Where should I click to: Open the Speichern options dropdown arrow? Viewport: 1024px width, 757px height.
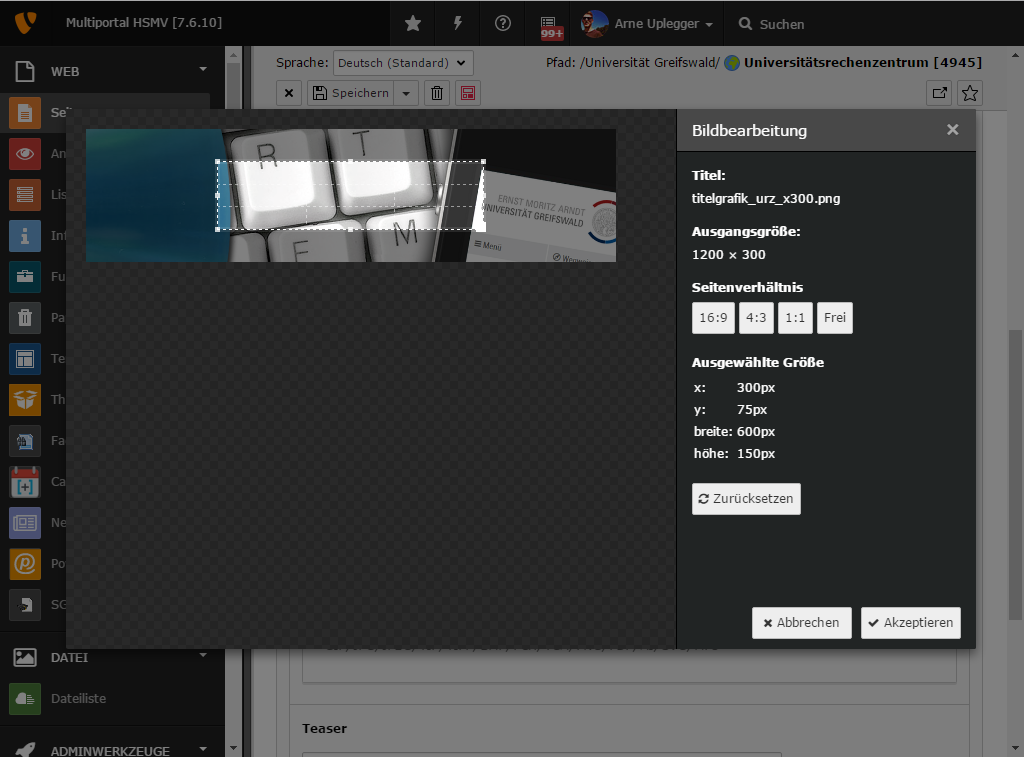[406, 93]
